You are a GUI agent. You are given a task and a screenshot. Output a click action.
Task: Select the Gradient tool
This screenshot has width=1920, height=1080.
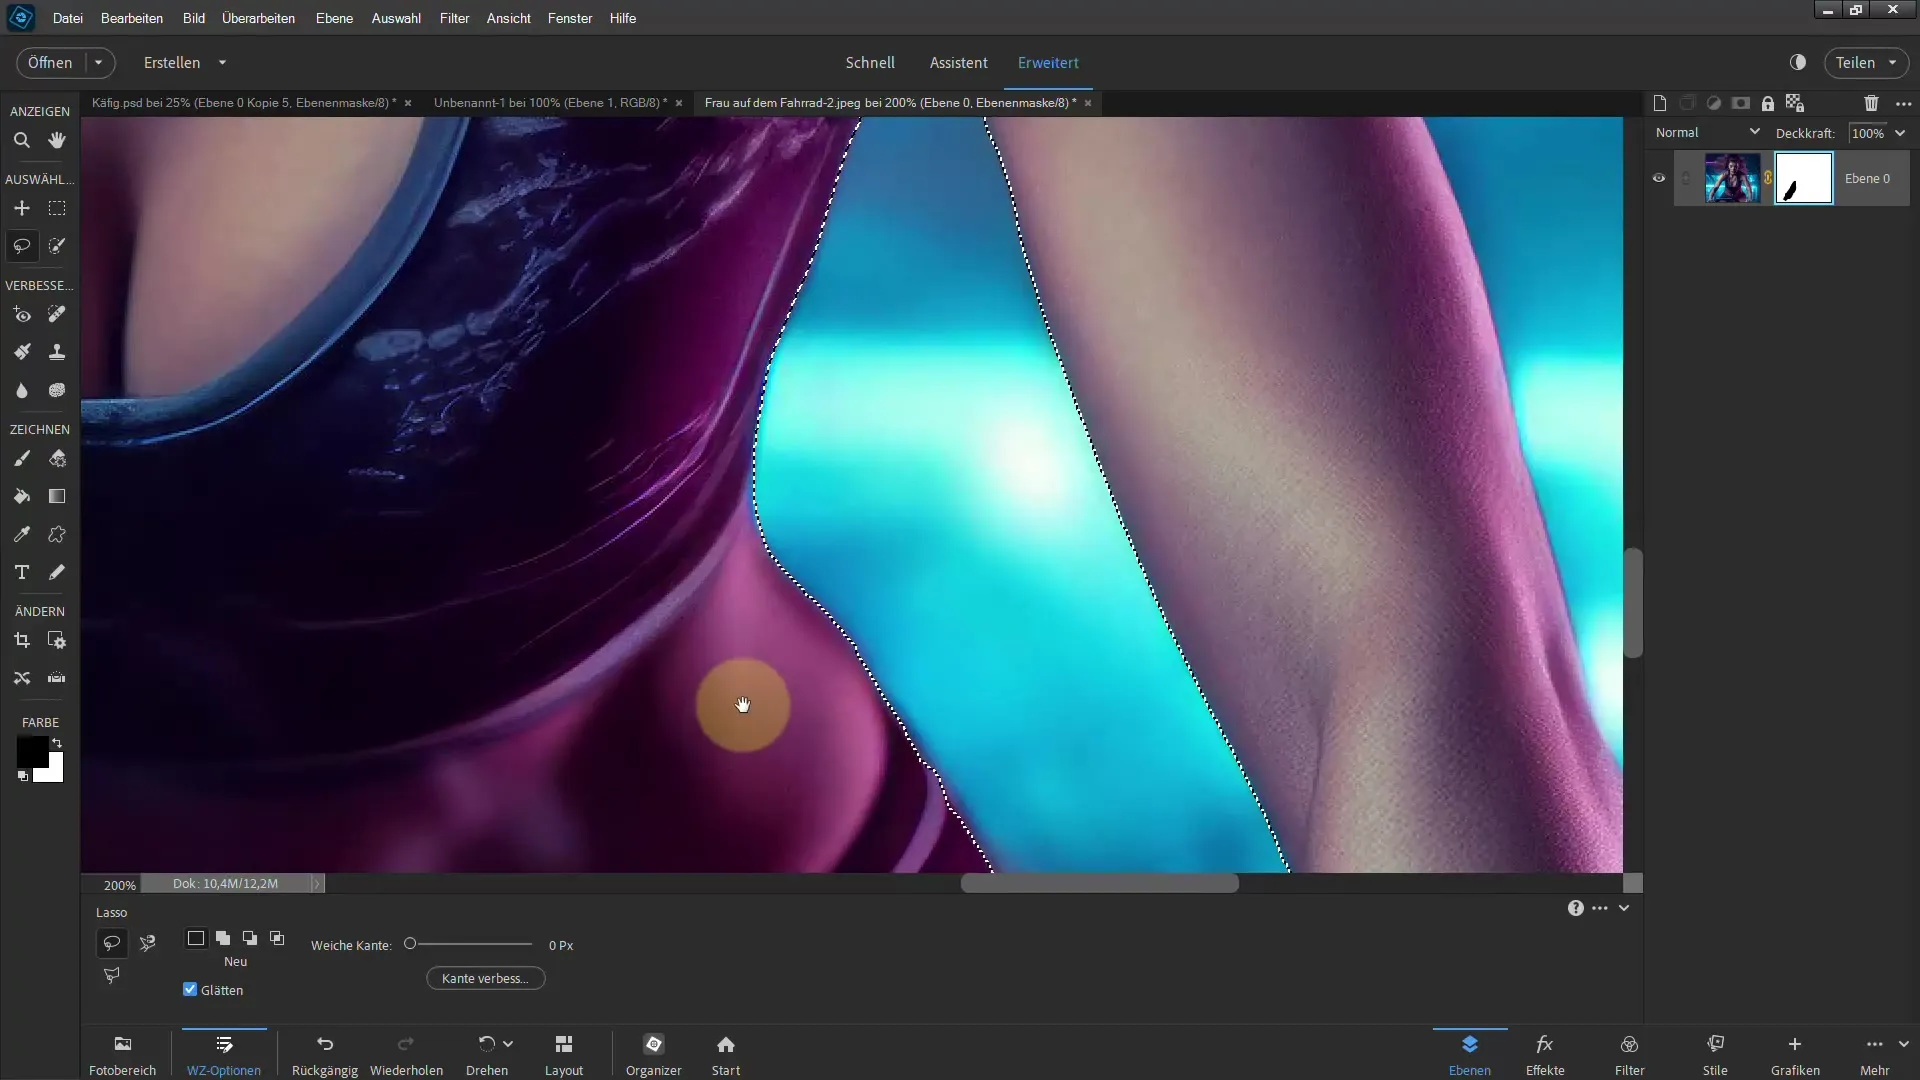coord(57,496)
